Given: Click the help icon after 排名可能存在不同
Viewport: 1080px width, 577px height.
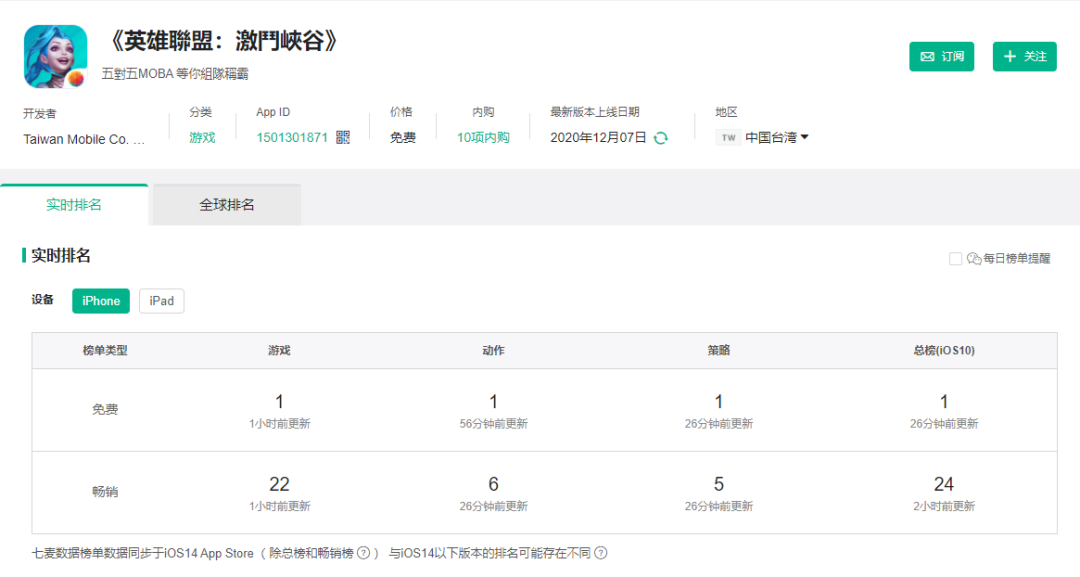Looking at the screenshot, I should (x=601, y=553).
